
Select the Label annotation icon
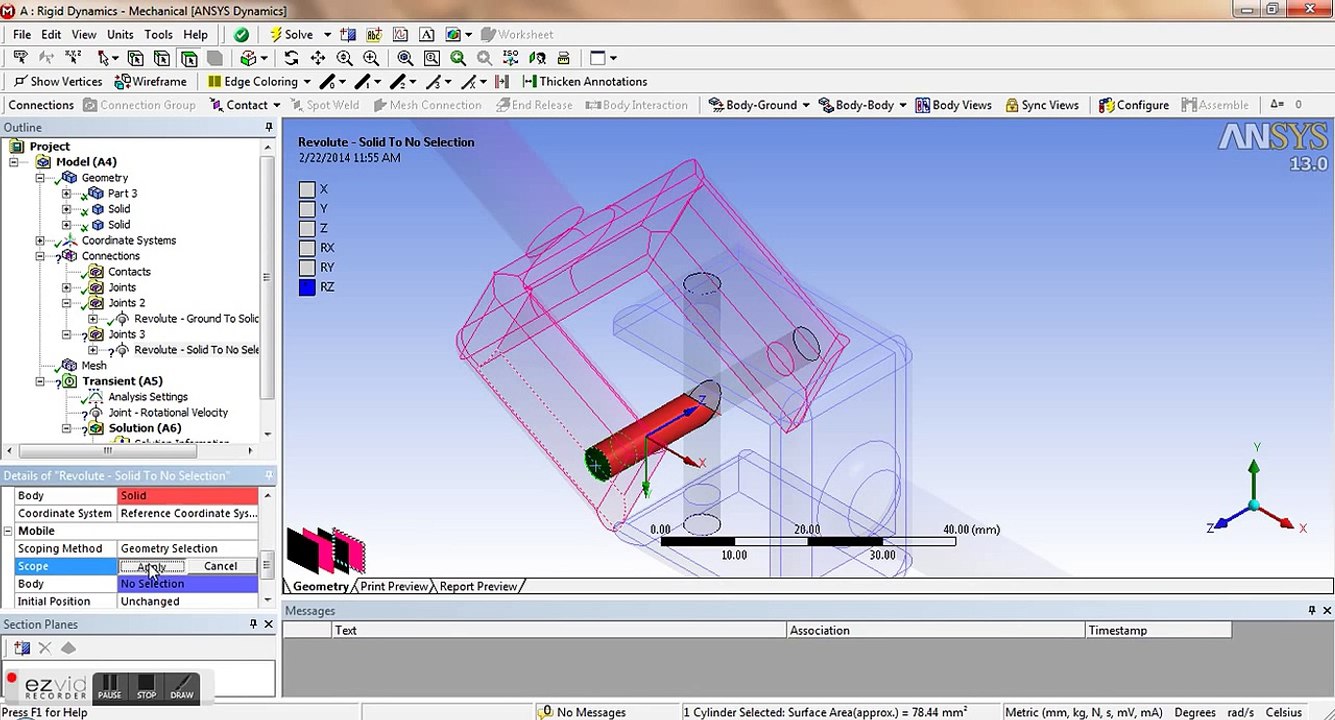19,58
